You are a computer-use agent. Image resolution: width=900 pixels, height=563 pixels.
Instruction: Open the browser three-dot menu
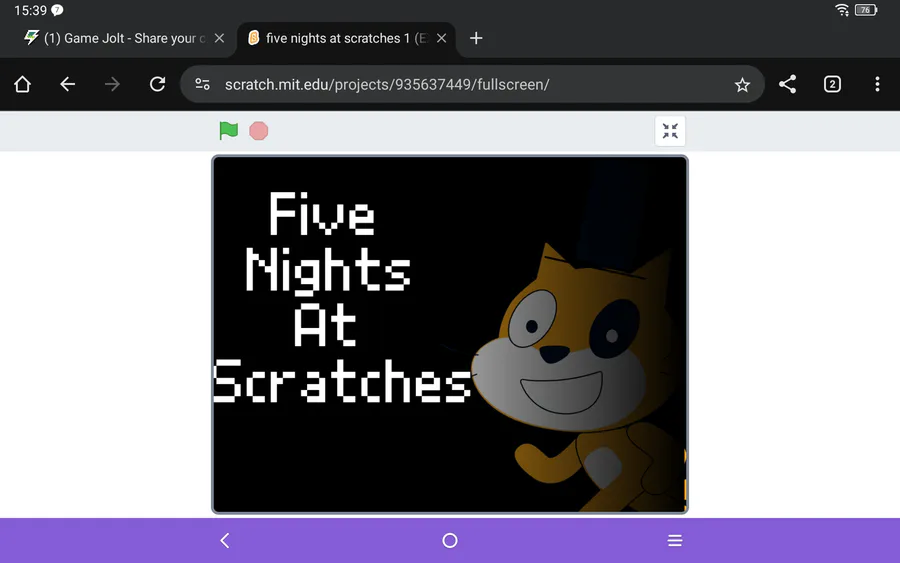(x=877, y=84)
